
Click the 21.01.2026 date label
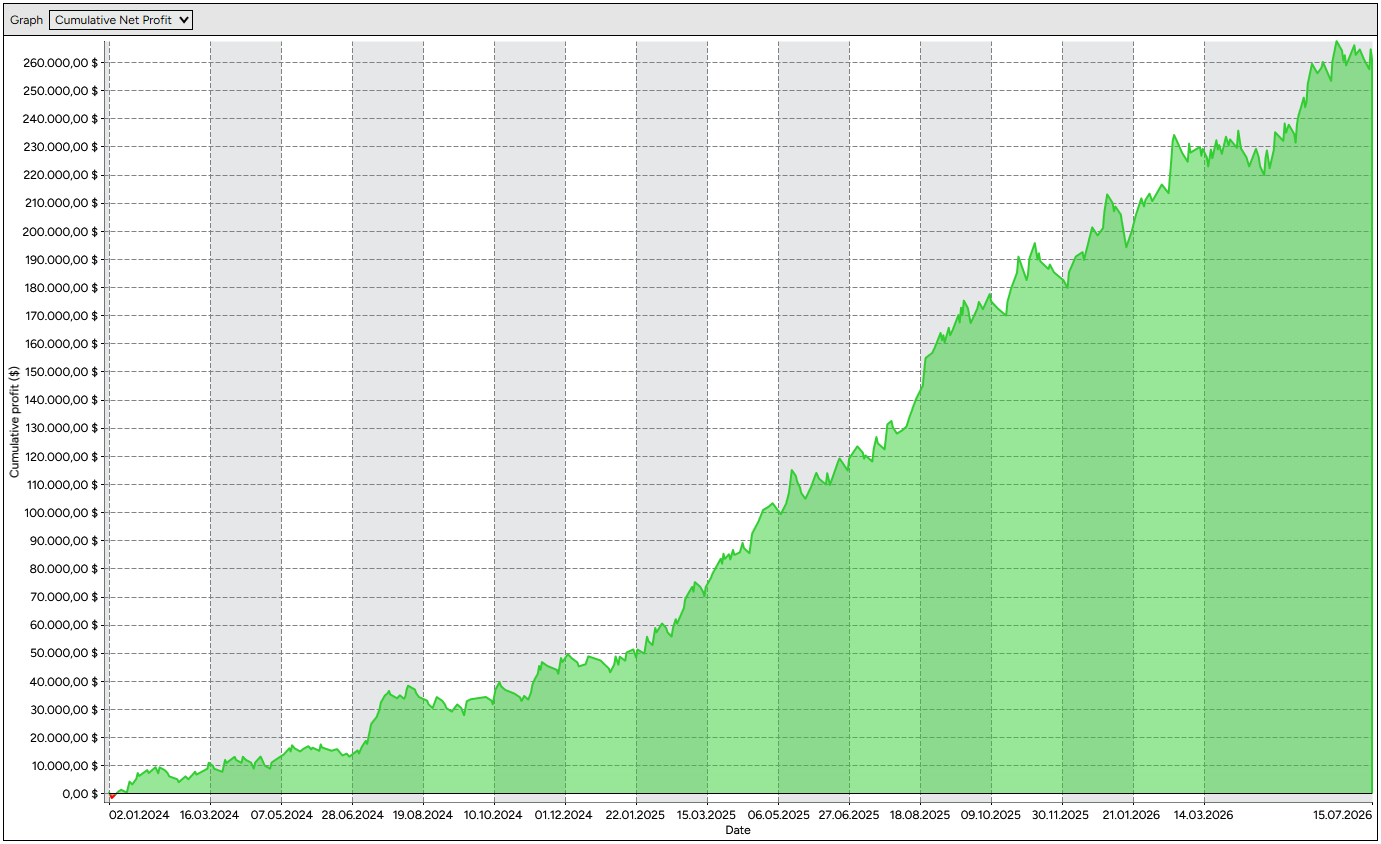1133,815
